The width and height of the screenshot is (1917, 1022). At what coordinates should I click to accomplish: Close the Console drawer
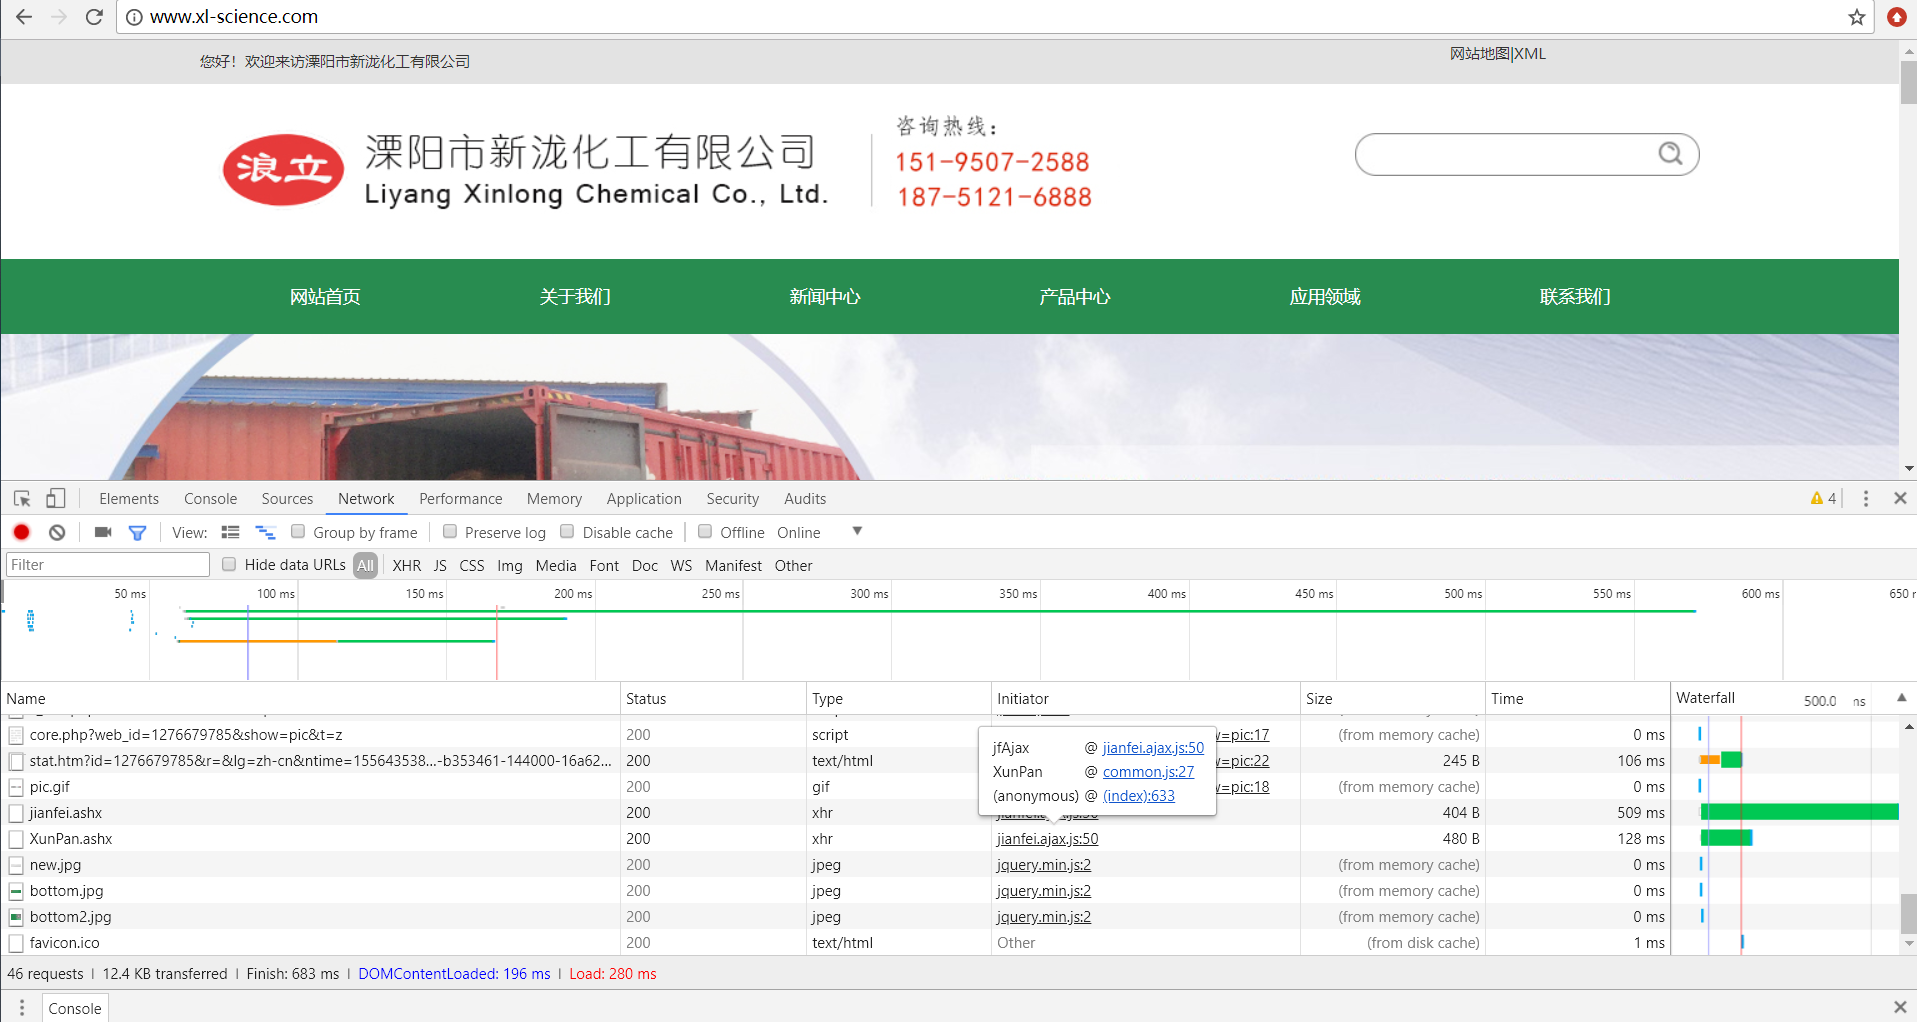[1900, 1007]
